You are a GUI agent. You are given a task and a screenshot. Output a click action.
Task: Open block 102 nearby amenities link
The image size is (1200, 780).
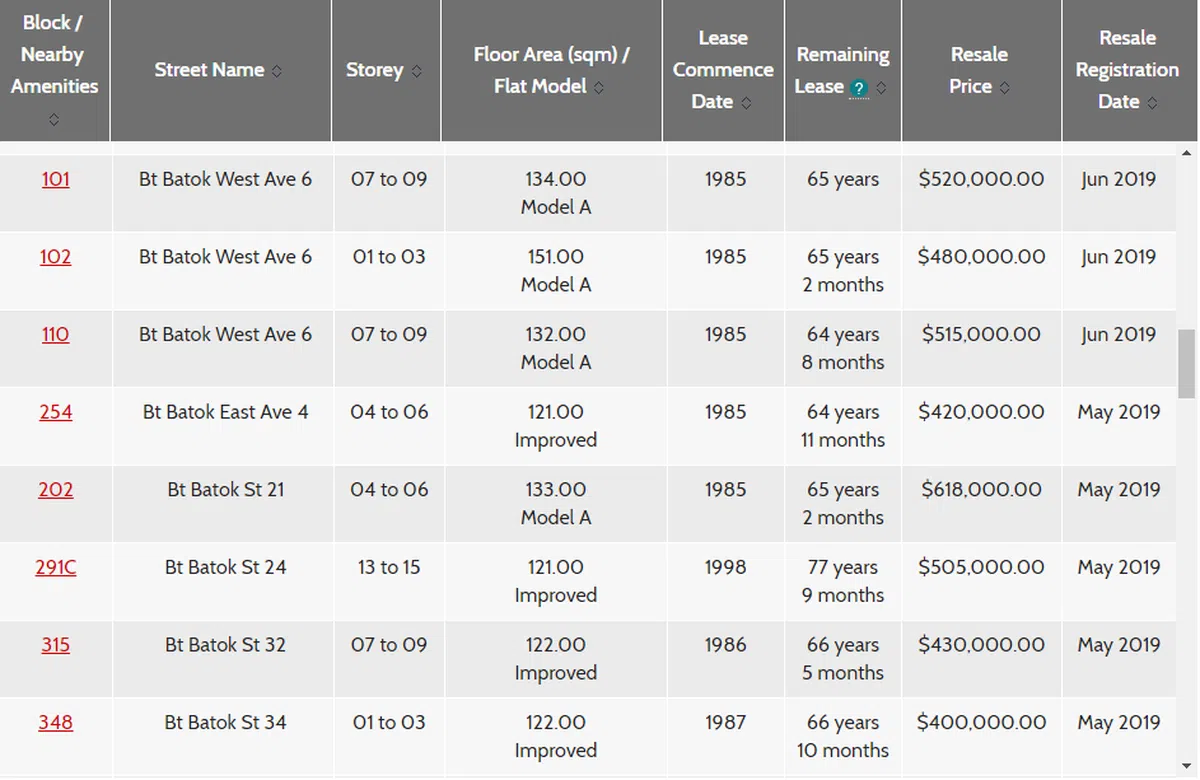56,257
